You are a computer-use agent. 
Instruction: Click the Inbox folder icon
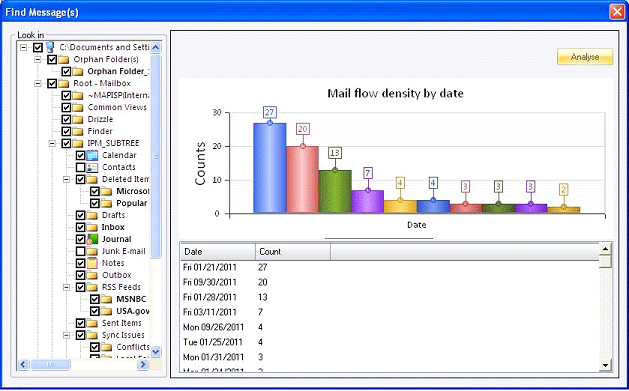tap(92, 227)
